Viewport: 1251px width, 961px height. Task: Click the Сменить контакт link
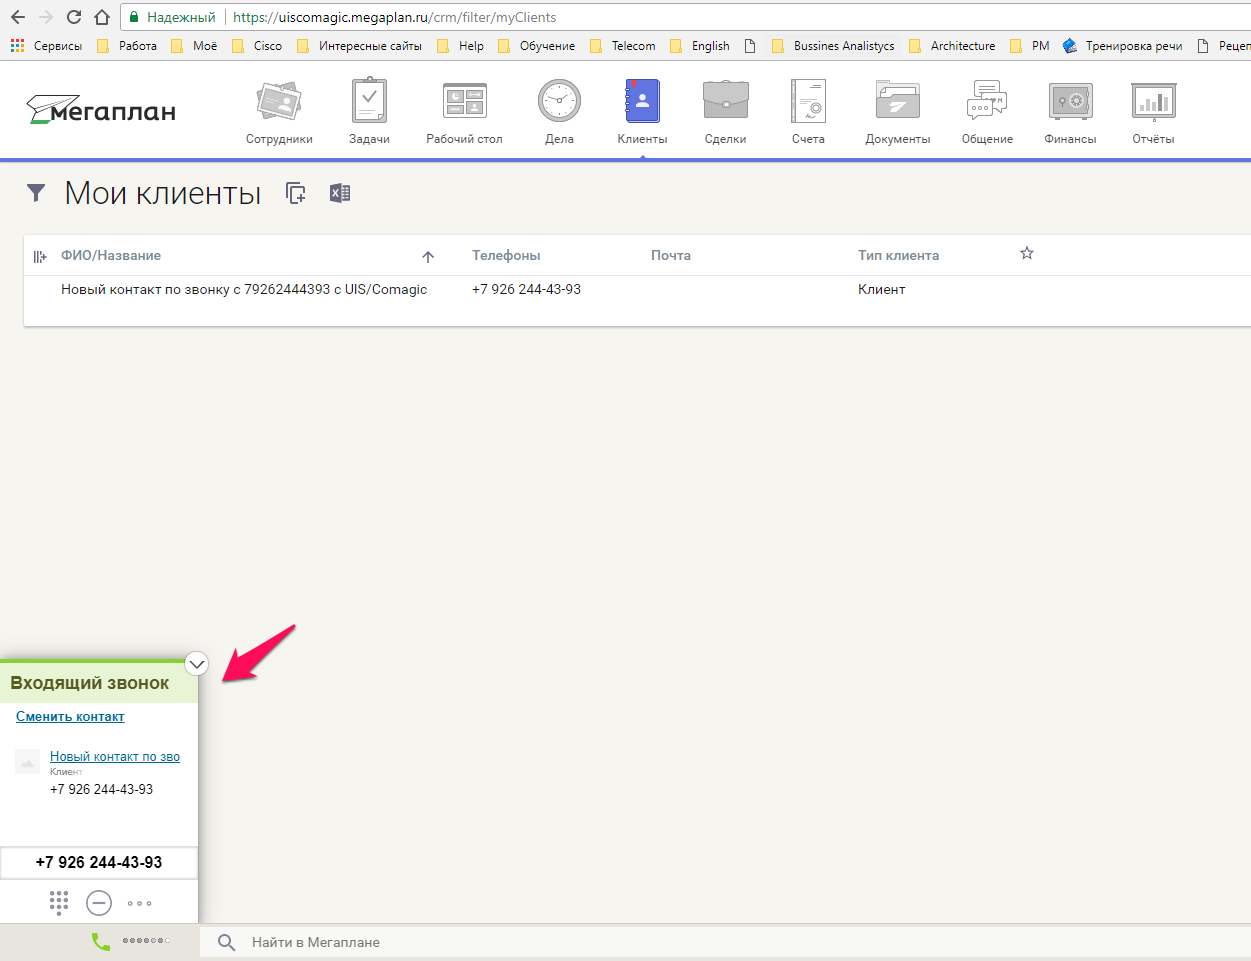(70, 717)
